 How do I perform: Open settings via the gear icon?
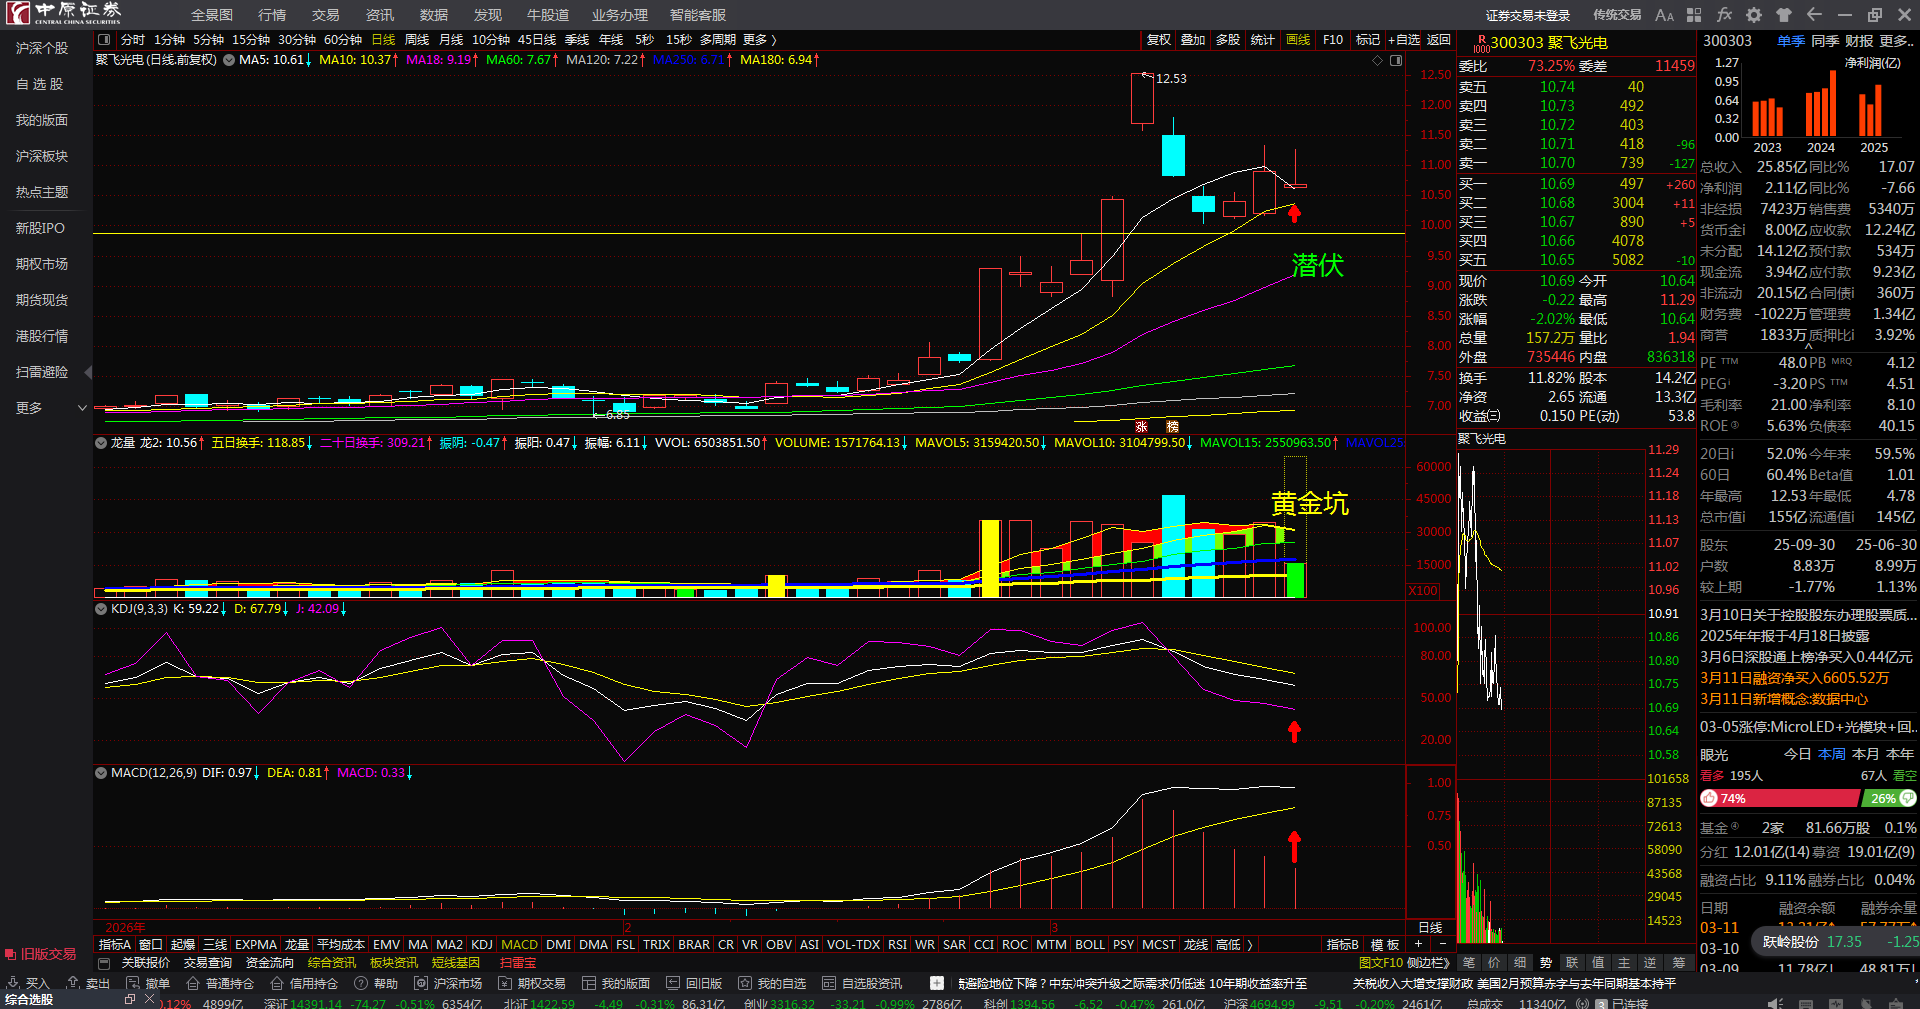click(1754, 15)
